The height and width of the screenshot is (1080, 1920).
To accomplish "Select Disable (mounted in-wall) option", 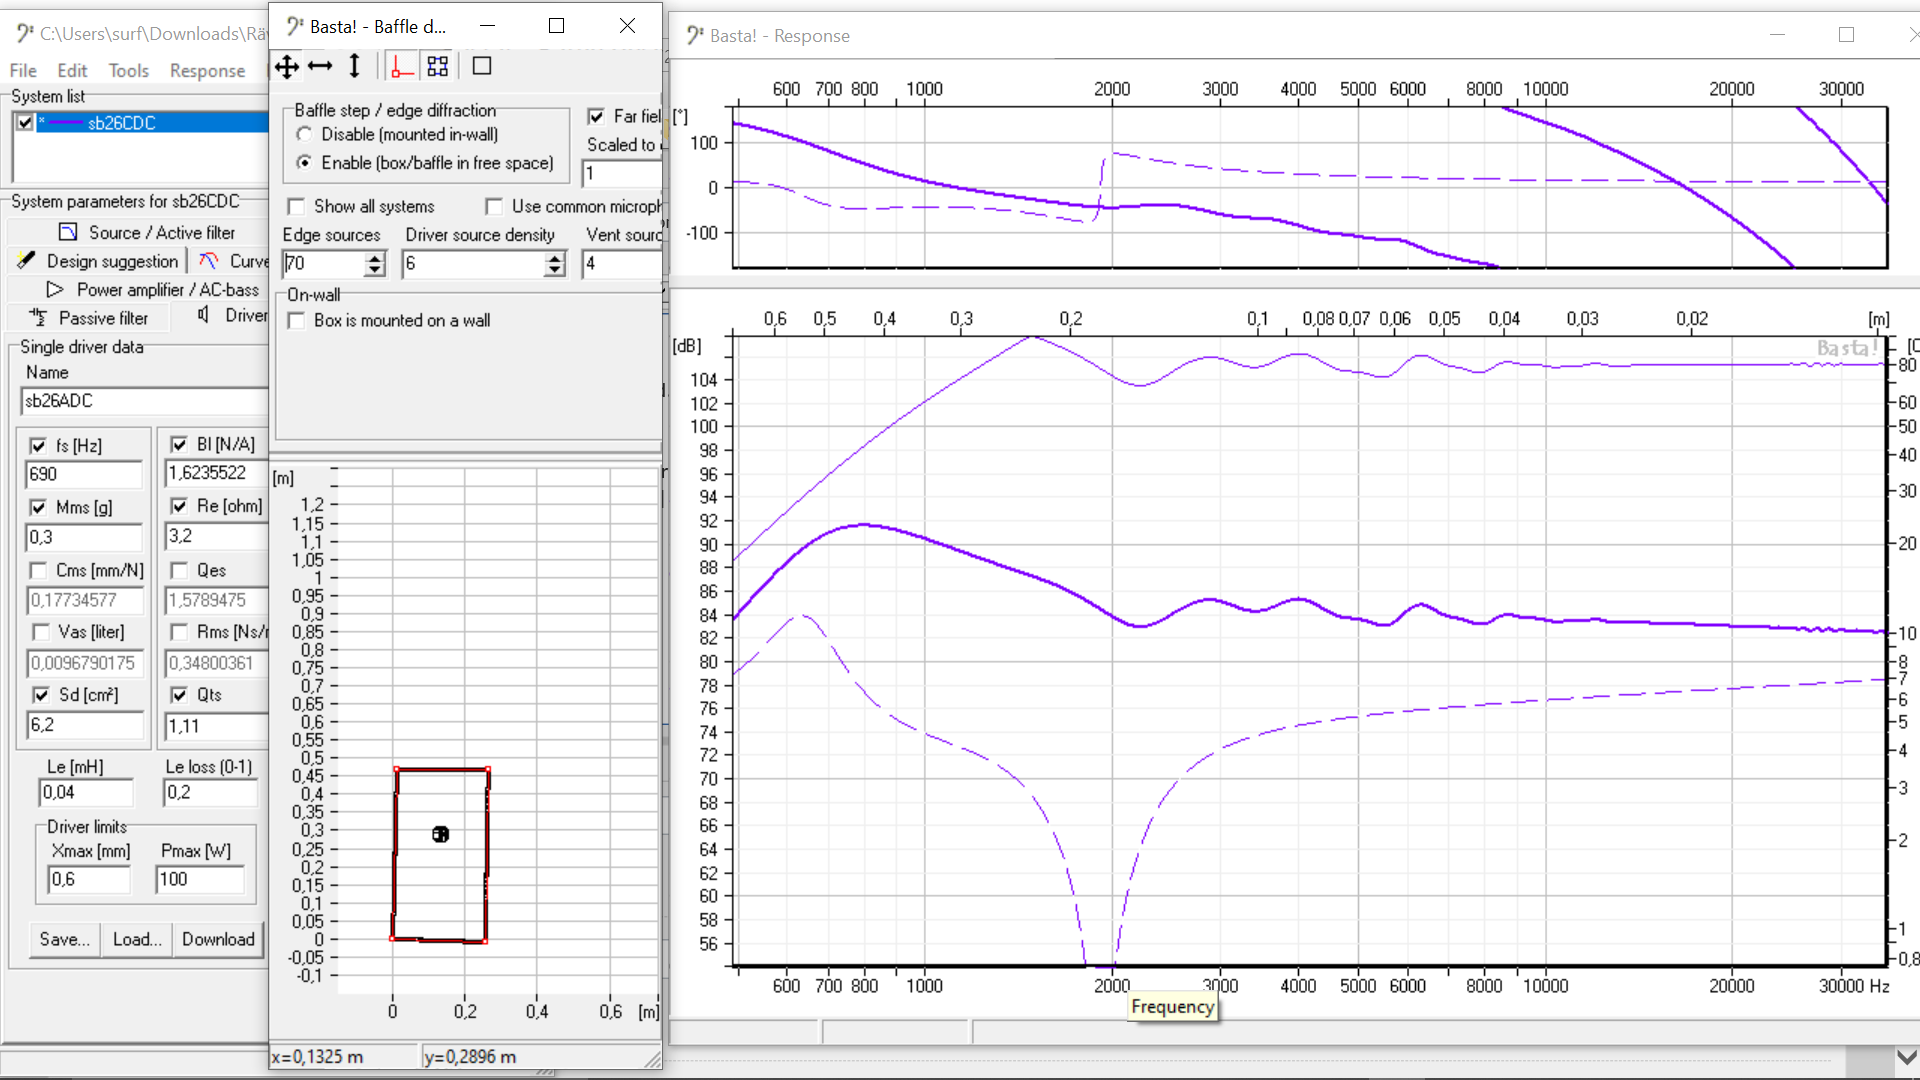I will pyautogui.click(x=304, y=134).
